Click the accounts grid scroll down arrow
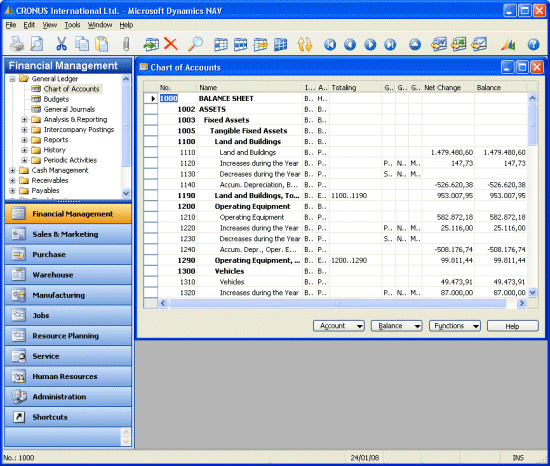Viewport: 550px width, 466px height. (532, 292)
